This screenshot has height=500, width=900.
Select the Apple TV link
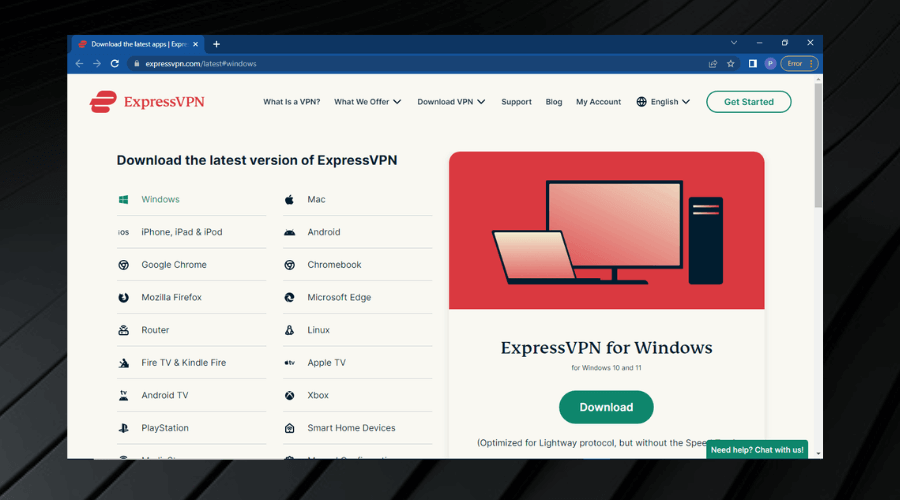tap(327, 363)
